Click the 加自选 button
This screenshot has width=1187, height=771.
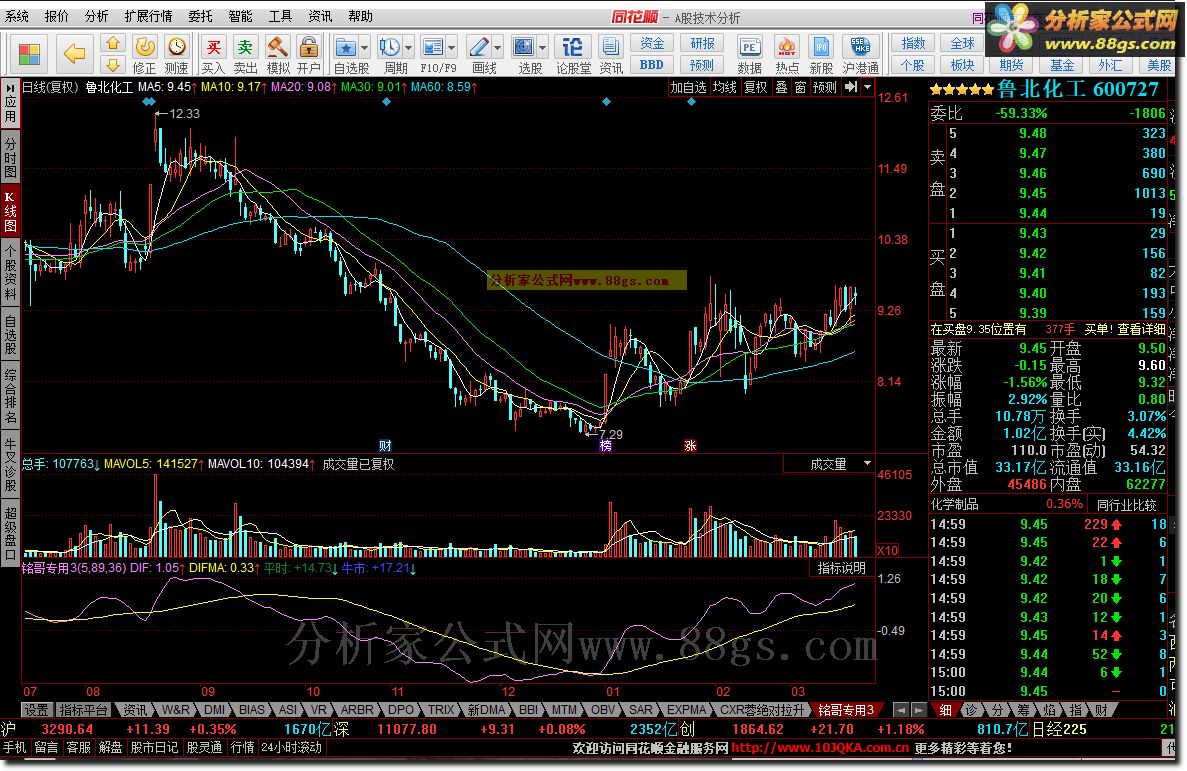(688, 87)
